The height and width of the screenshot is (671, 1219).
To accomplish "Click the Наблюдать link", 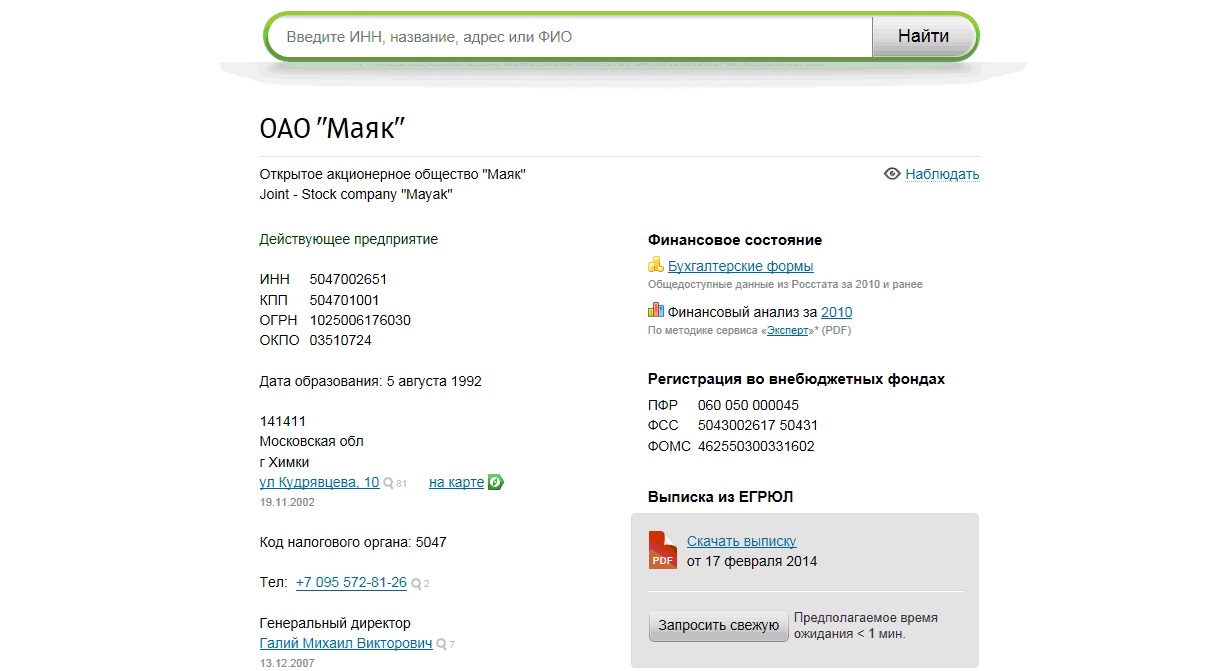I will [942, 174].
